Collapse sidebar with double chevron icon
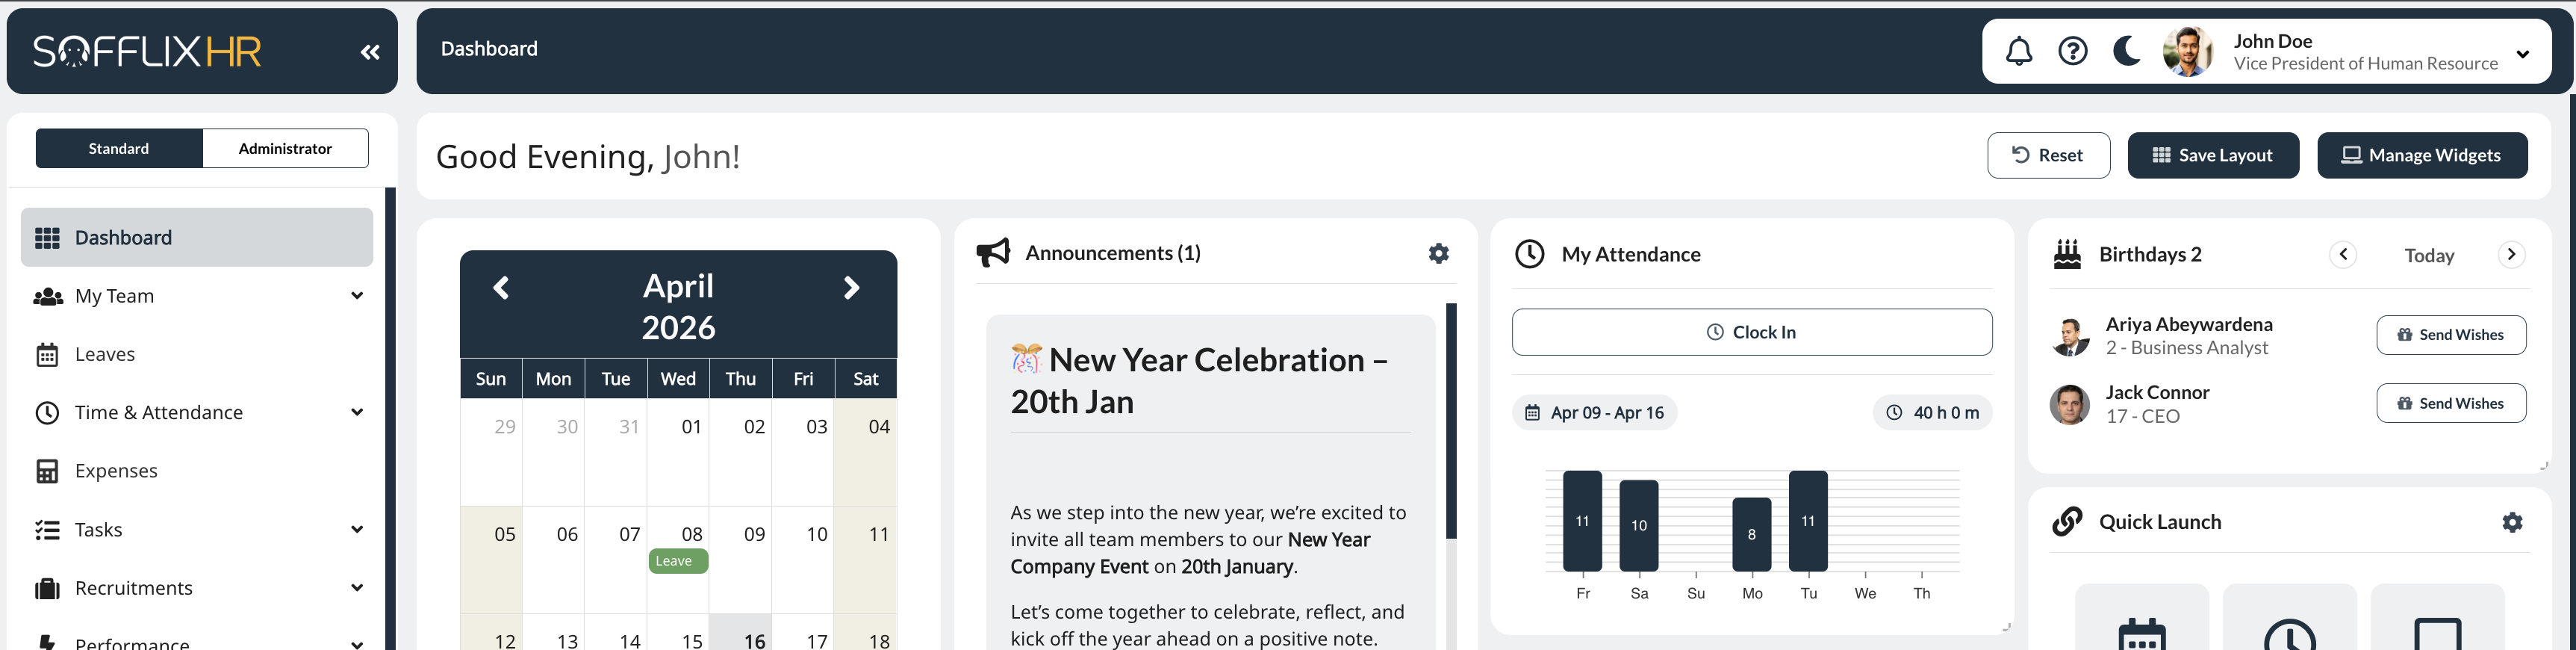Screen dimensions: 2576x650 point(370,52)
